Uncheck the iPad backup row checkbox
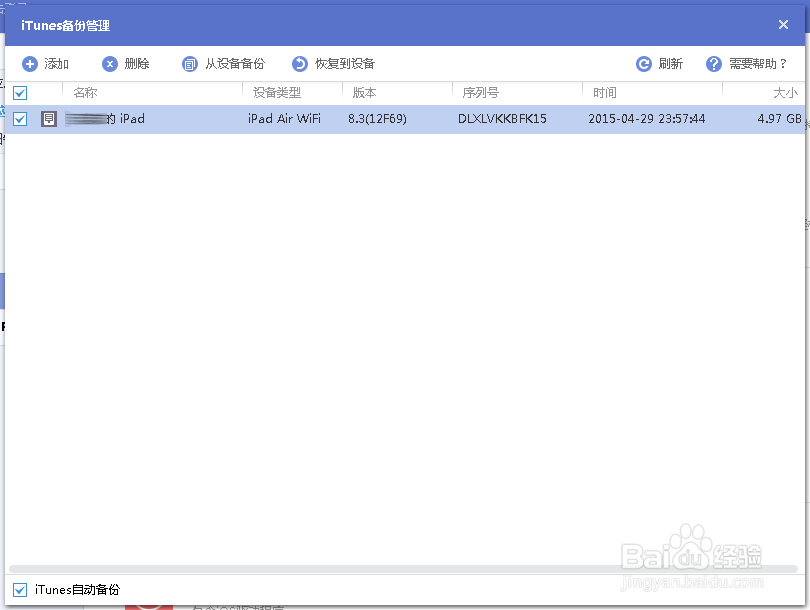 pos(19,118)
